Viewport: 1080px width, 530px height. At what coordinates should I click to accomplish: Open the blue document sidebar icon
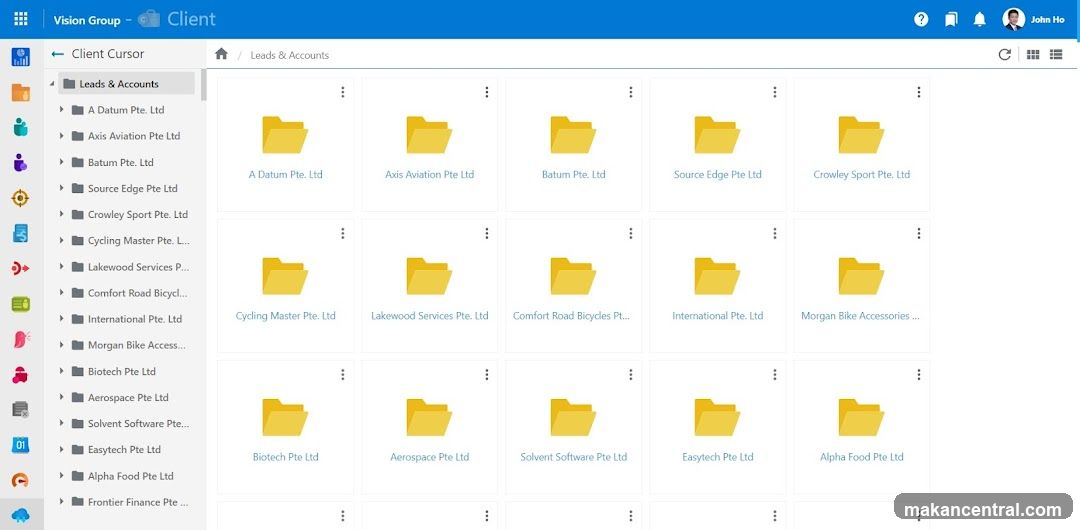pos(21,234)
